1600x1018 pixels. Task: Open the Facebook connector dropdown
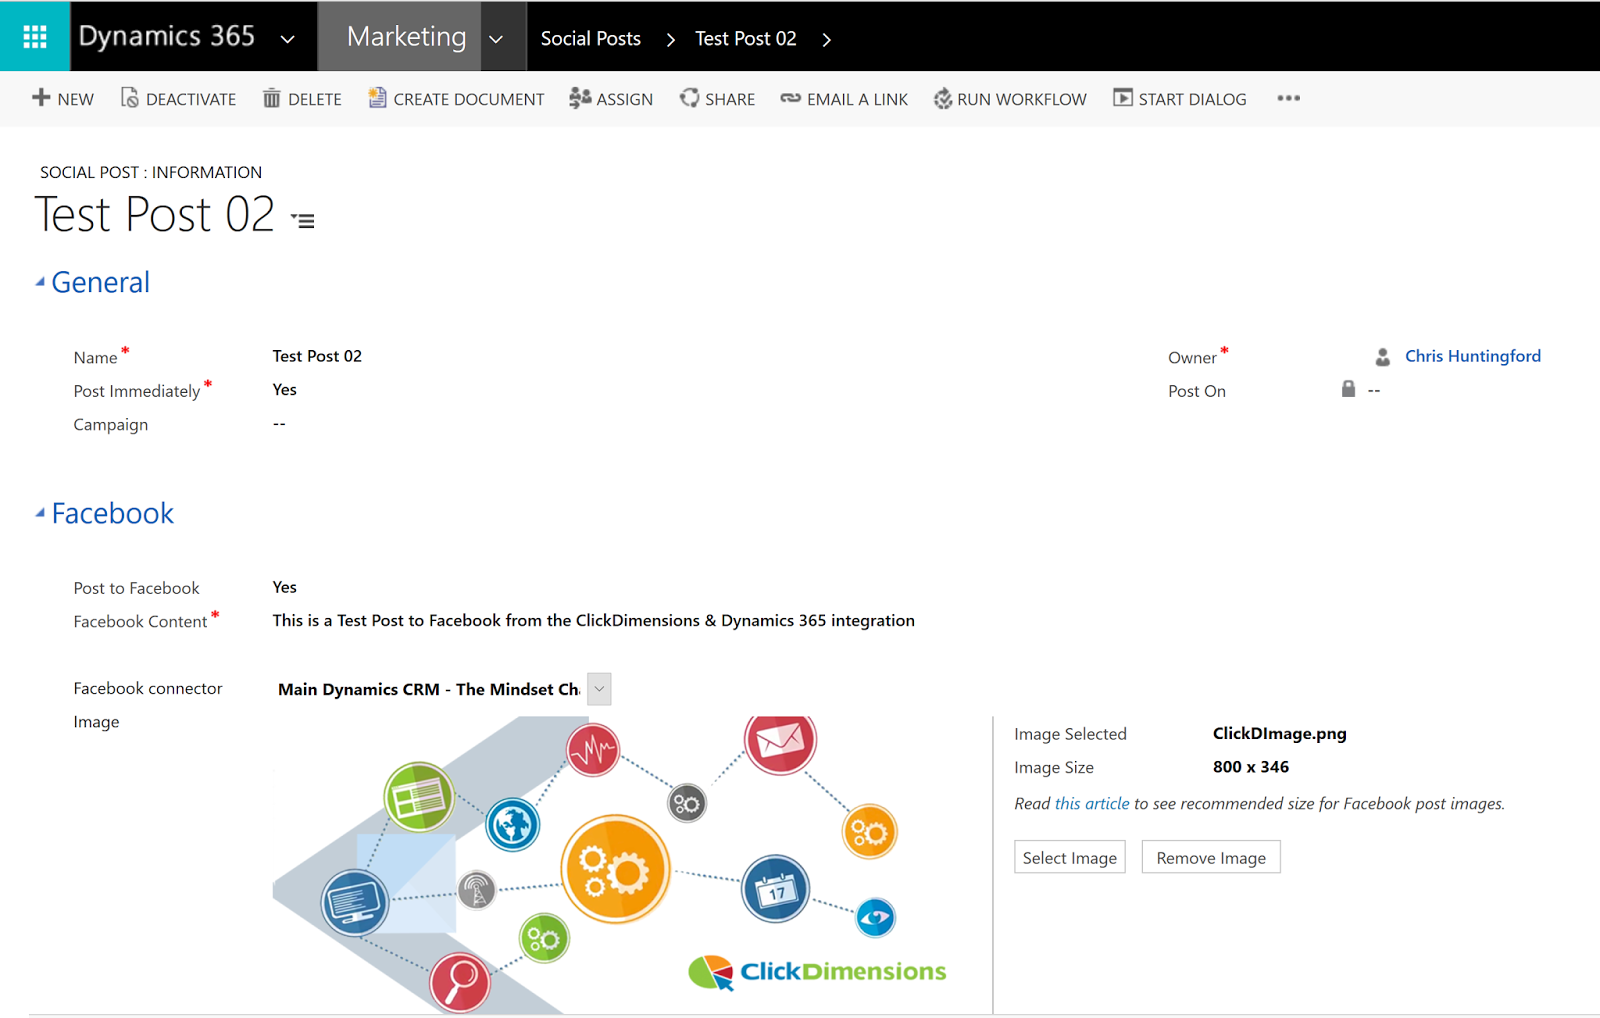point(599,689)
